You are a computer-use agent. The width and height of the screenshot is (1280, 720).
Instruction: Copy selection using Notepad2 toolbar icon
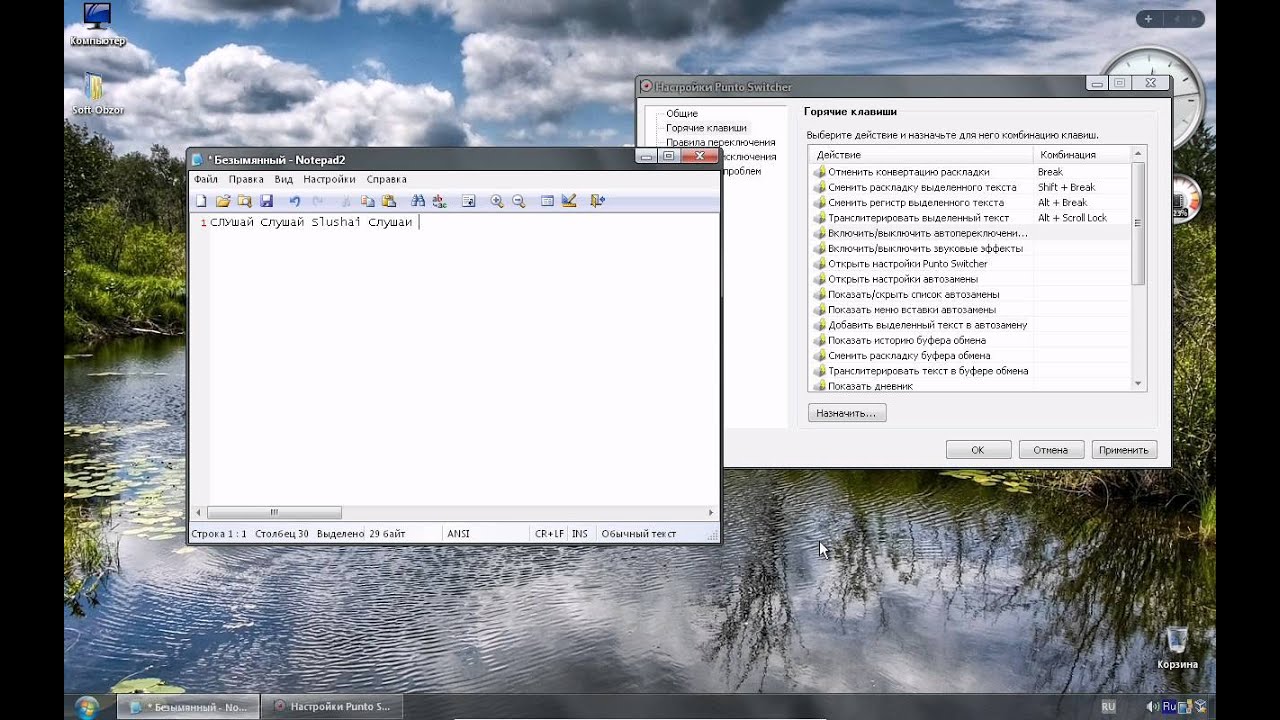pyautogui.click(x=367, y=201)
